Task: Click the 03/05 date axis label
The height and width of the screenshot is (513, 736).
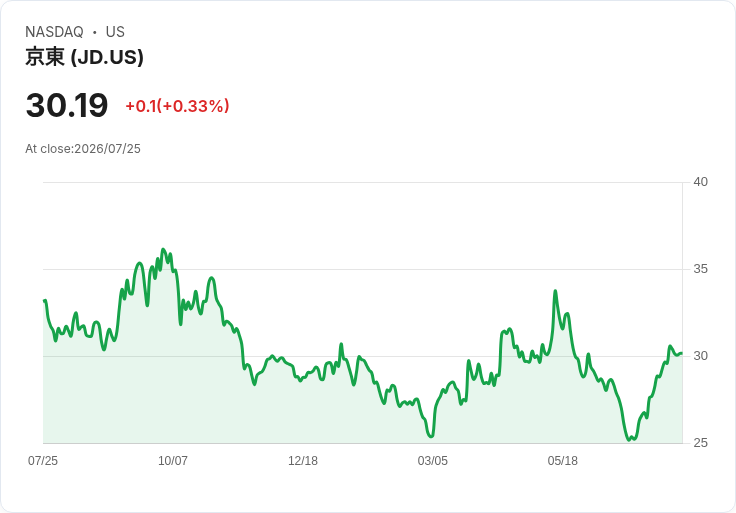Action: pyautogui.click(x=433, y=461)
